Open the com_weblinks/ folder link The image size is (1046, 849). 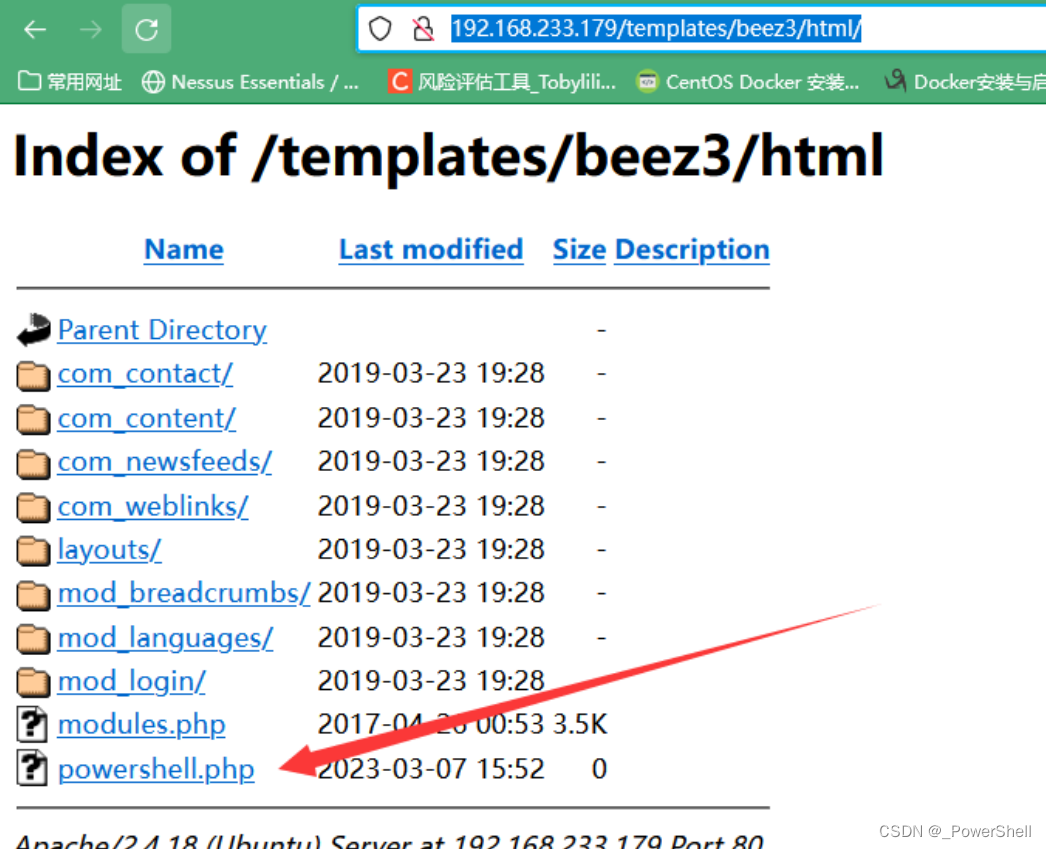153,506
